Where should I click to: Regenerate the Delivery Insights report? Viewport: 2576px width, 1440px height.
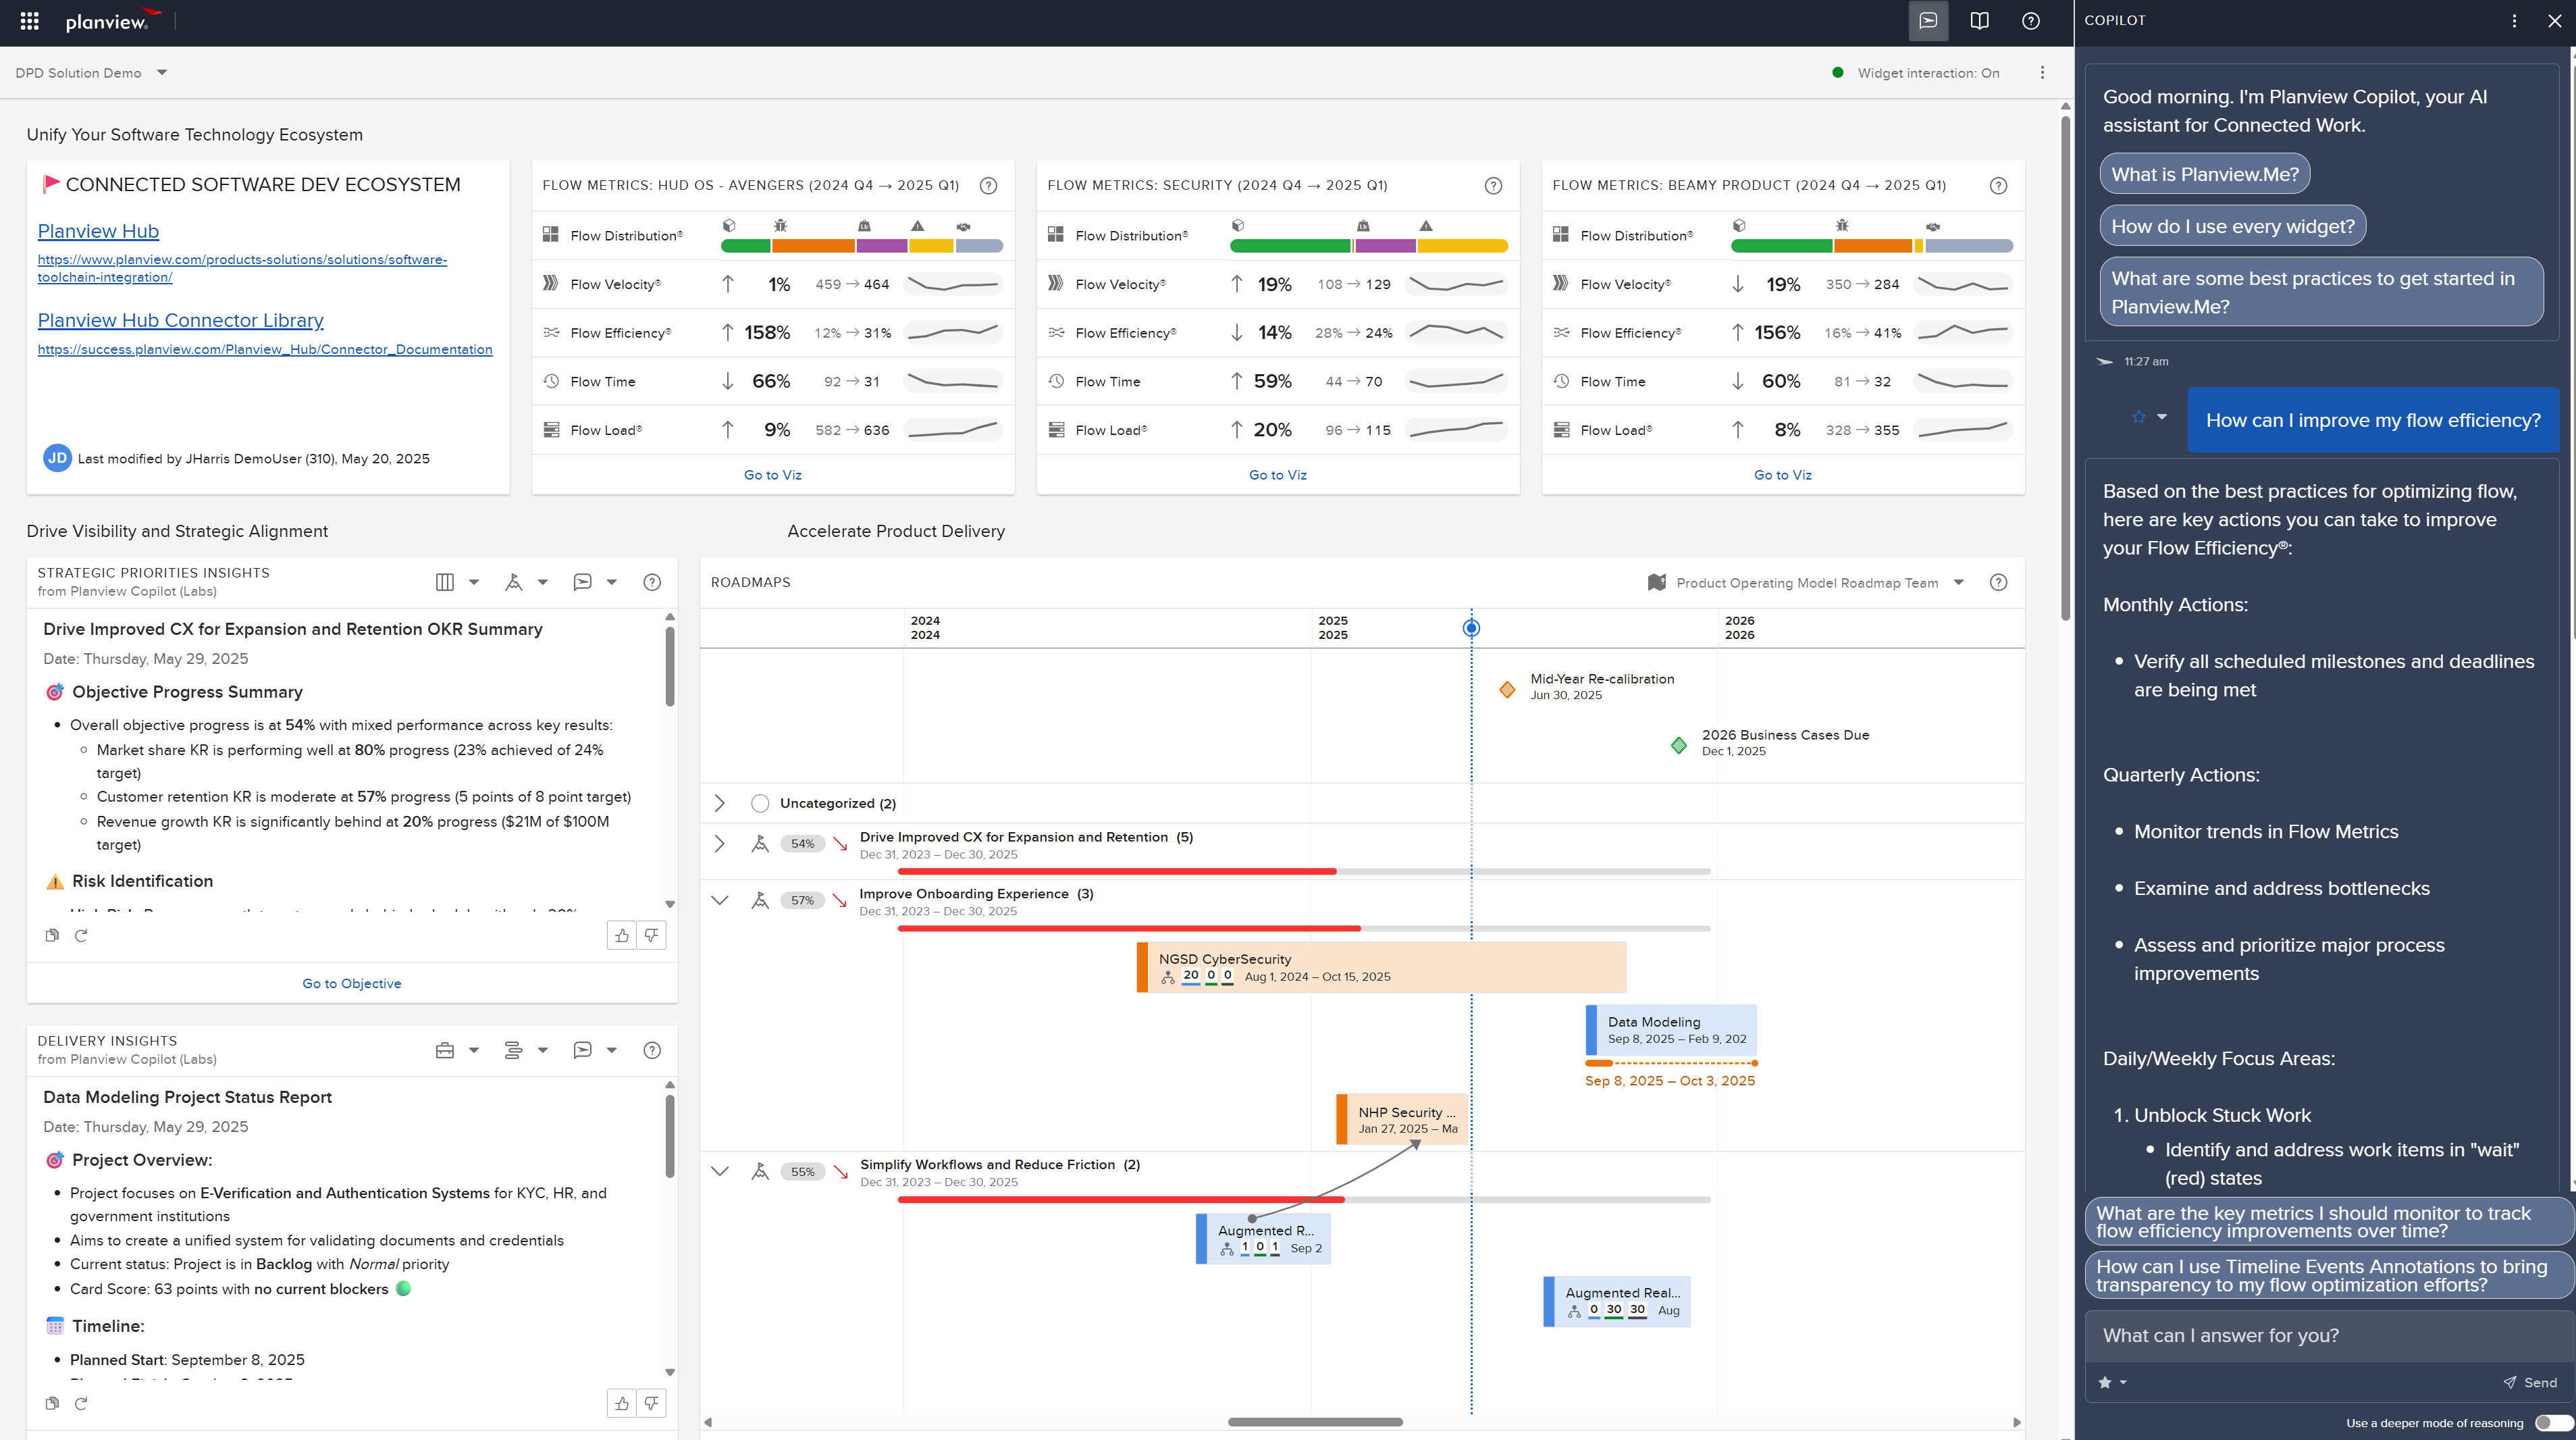point(81,1403)
